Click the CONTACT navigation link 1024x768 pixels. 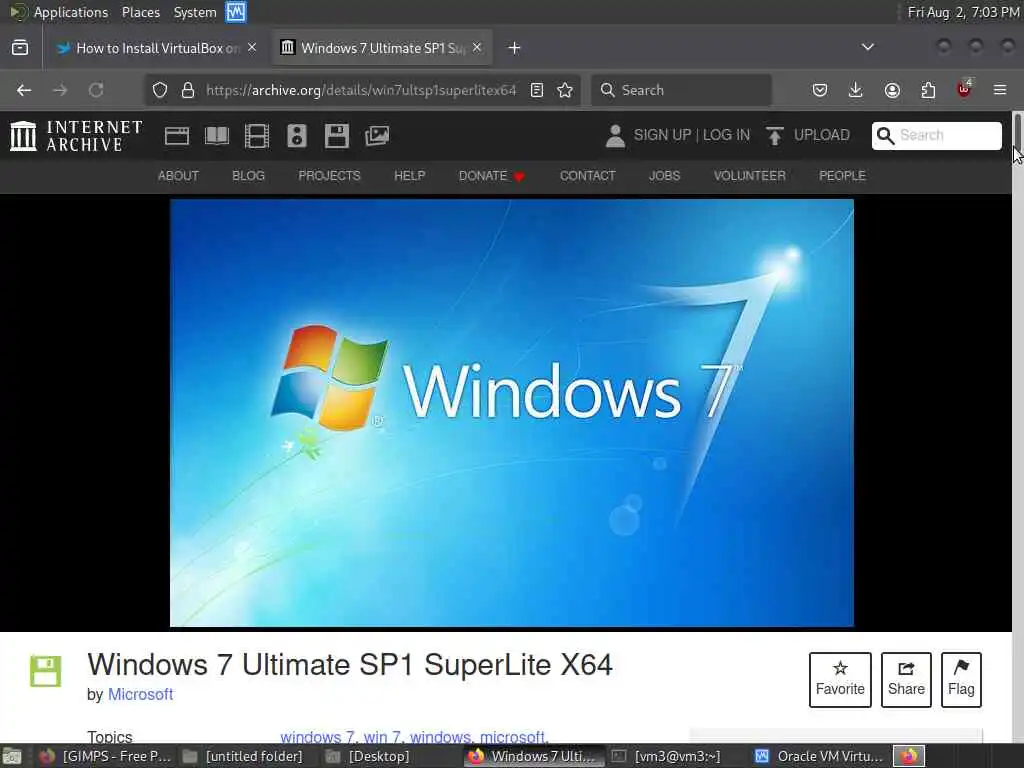click(587, 176)
